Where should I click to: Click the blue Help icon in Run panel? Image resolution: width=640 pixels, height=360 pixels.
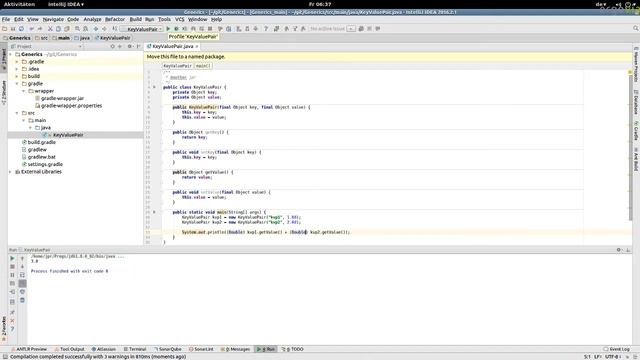pos(12,329)
